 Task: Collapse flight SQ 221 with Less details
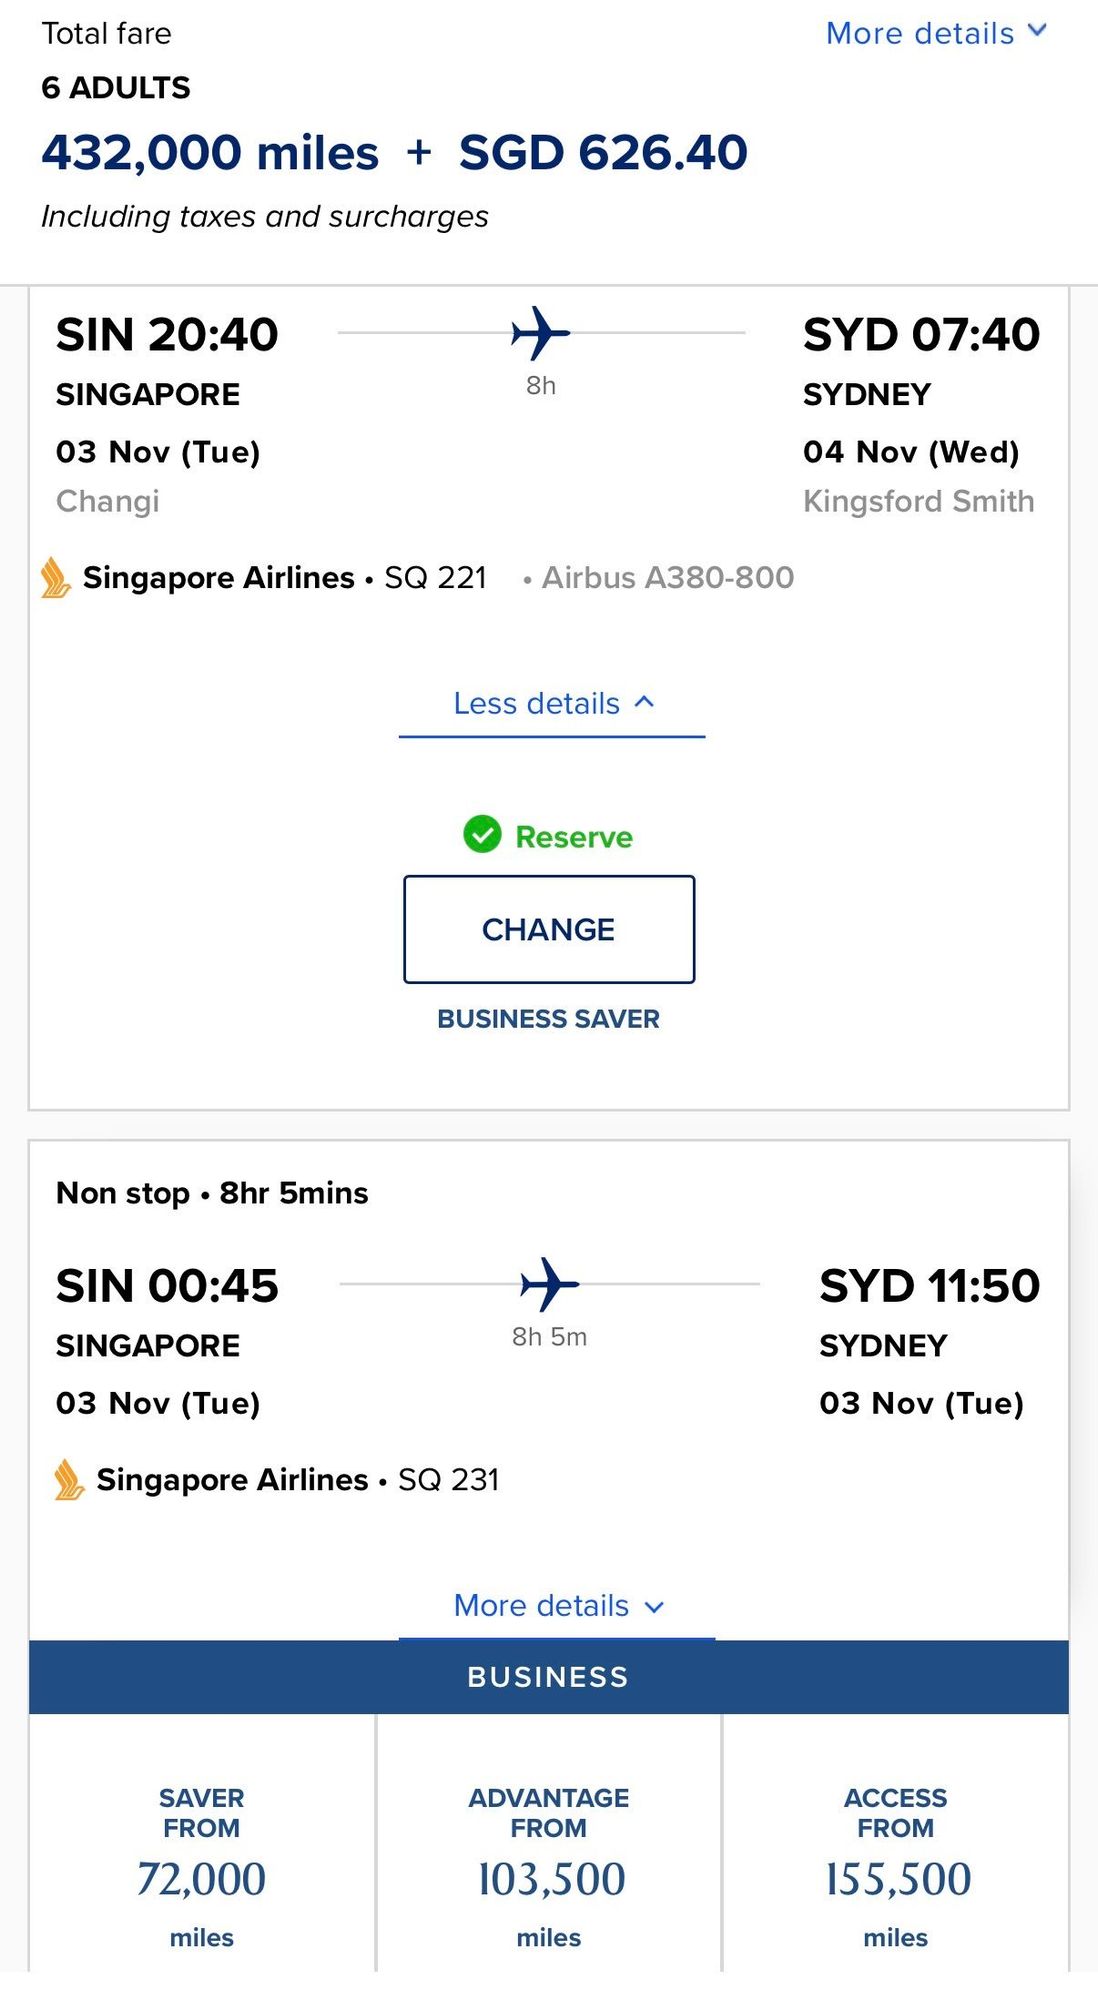pos(552,704)
